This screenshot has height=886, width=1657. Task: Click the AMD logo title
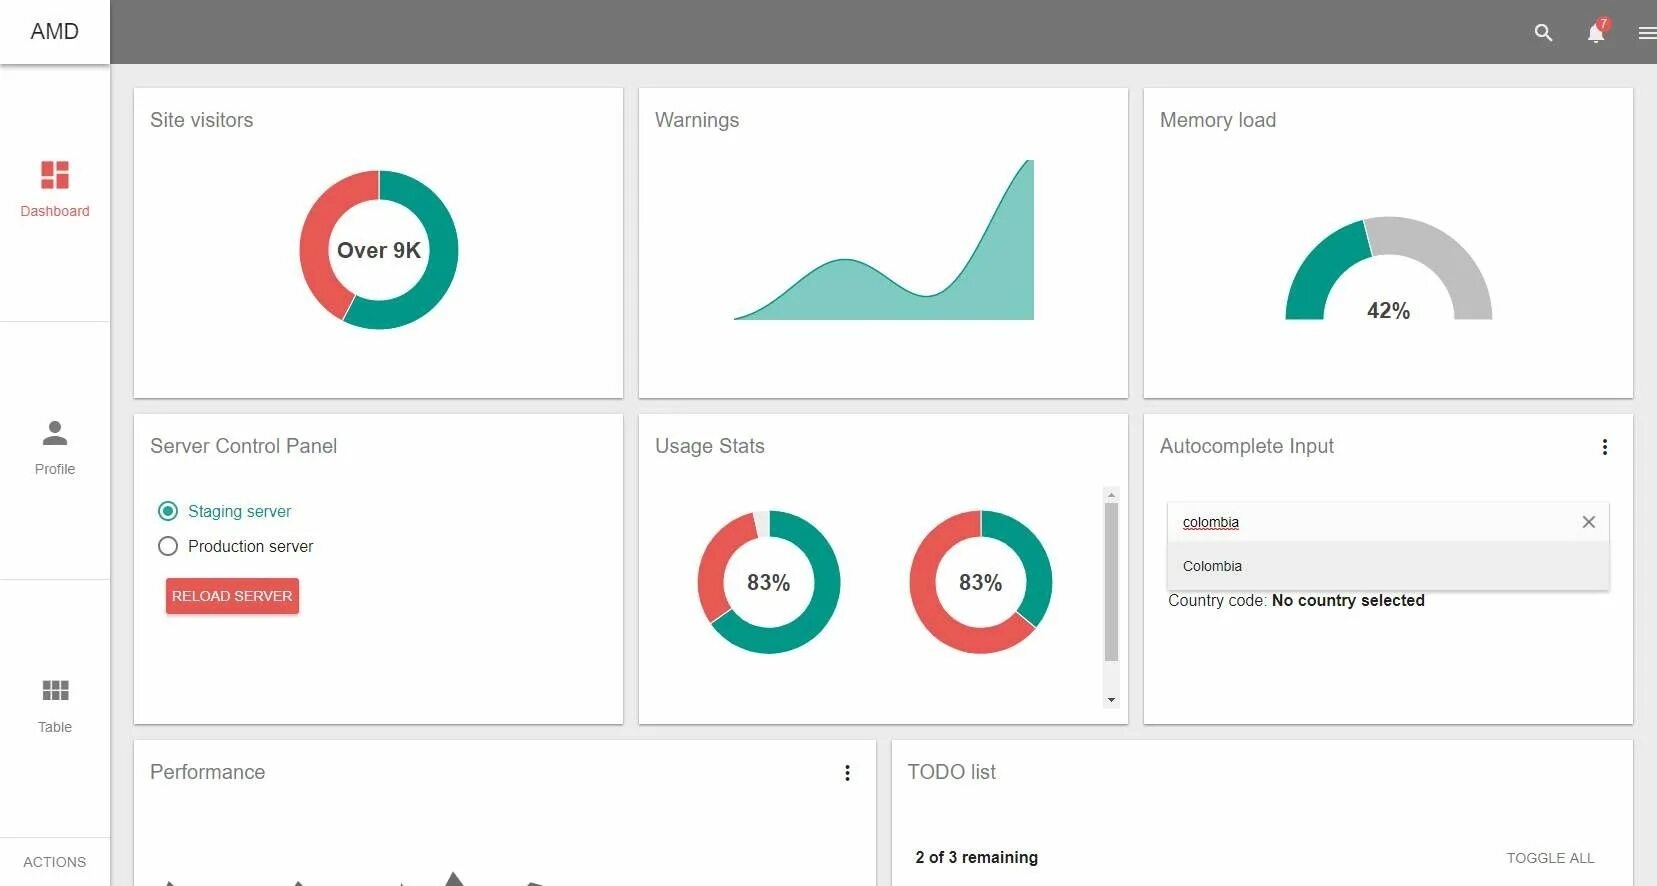(x=55, y=32)
